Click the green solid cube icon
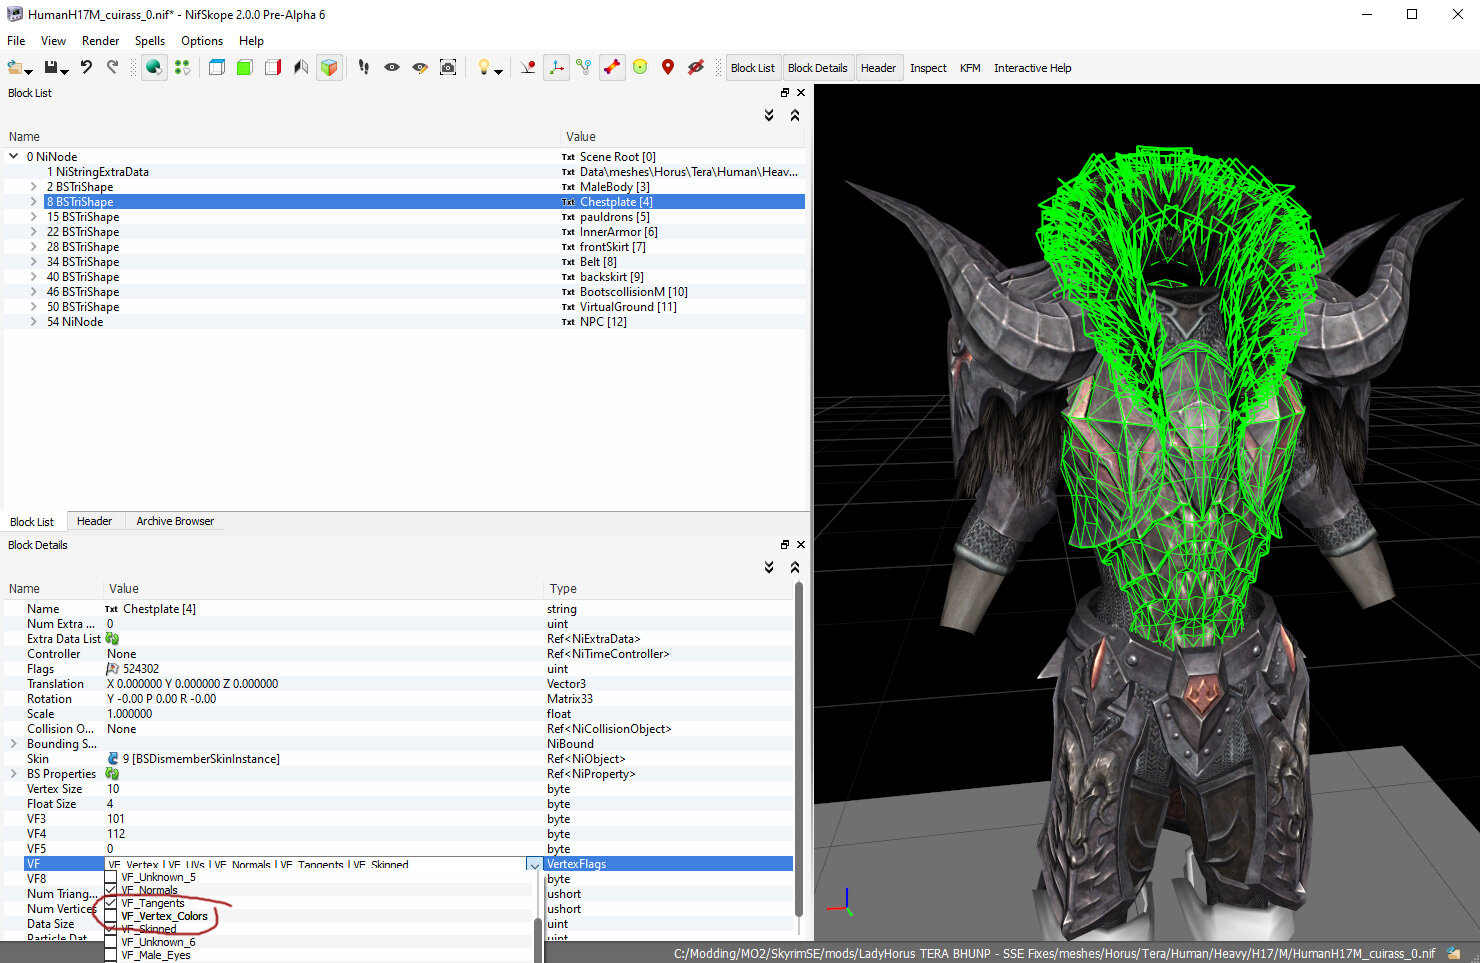The image size is (1480, 963). (x=245, y=67)
